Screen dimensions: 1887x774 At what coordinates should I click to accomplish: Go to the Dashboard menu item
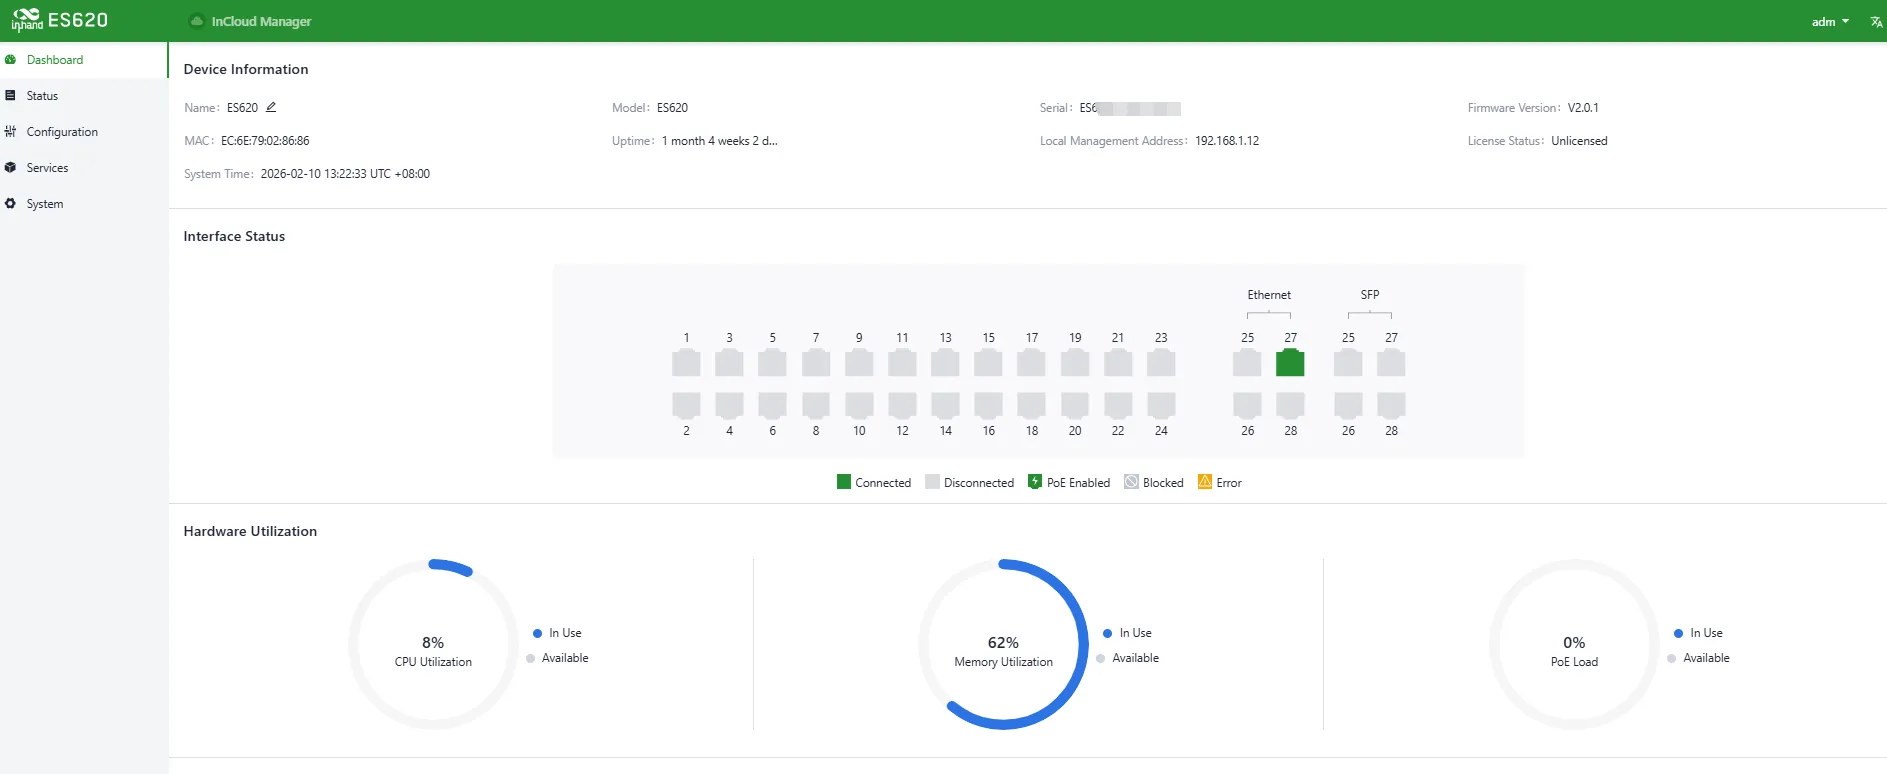click(84, 60)
